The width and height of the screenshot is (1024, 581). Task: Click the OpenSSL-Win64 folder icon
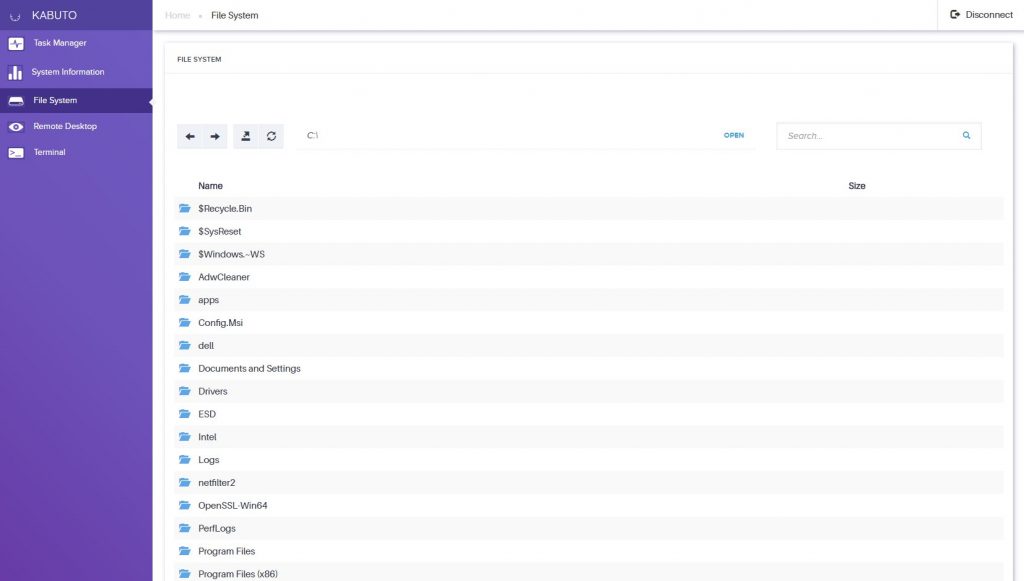click(185, 505)
